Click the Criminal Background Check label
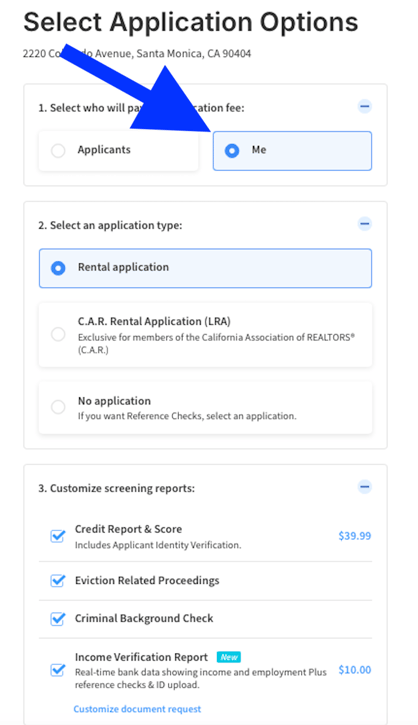 (144, 618)
